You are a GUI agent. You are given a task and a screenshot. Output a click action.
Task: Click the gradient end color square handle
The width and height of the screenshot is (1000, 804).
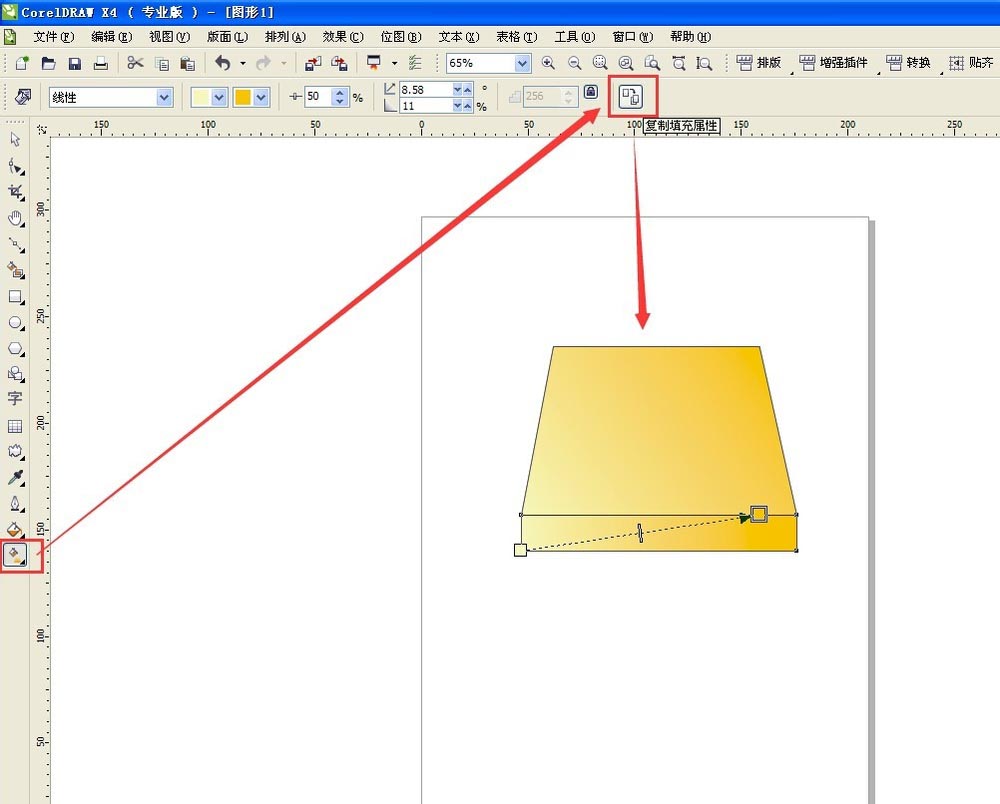pyautogui.click(x=759, y=514)
